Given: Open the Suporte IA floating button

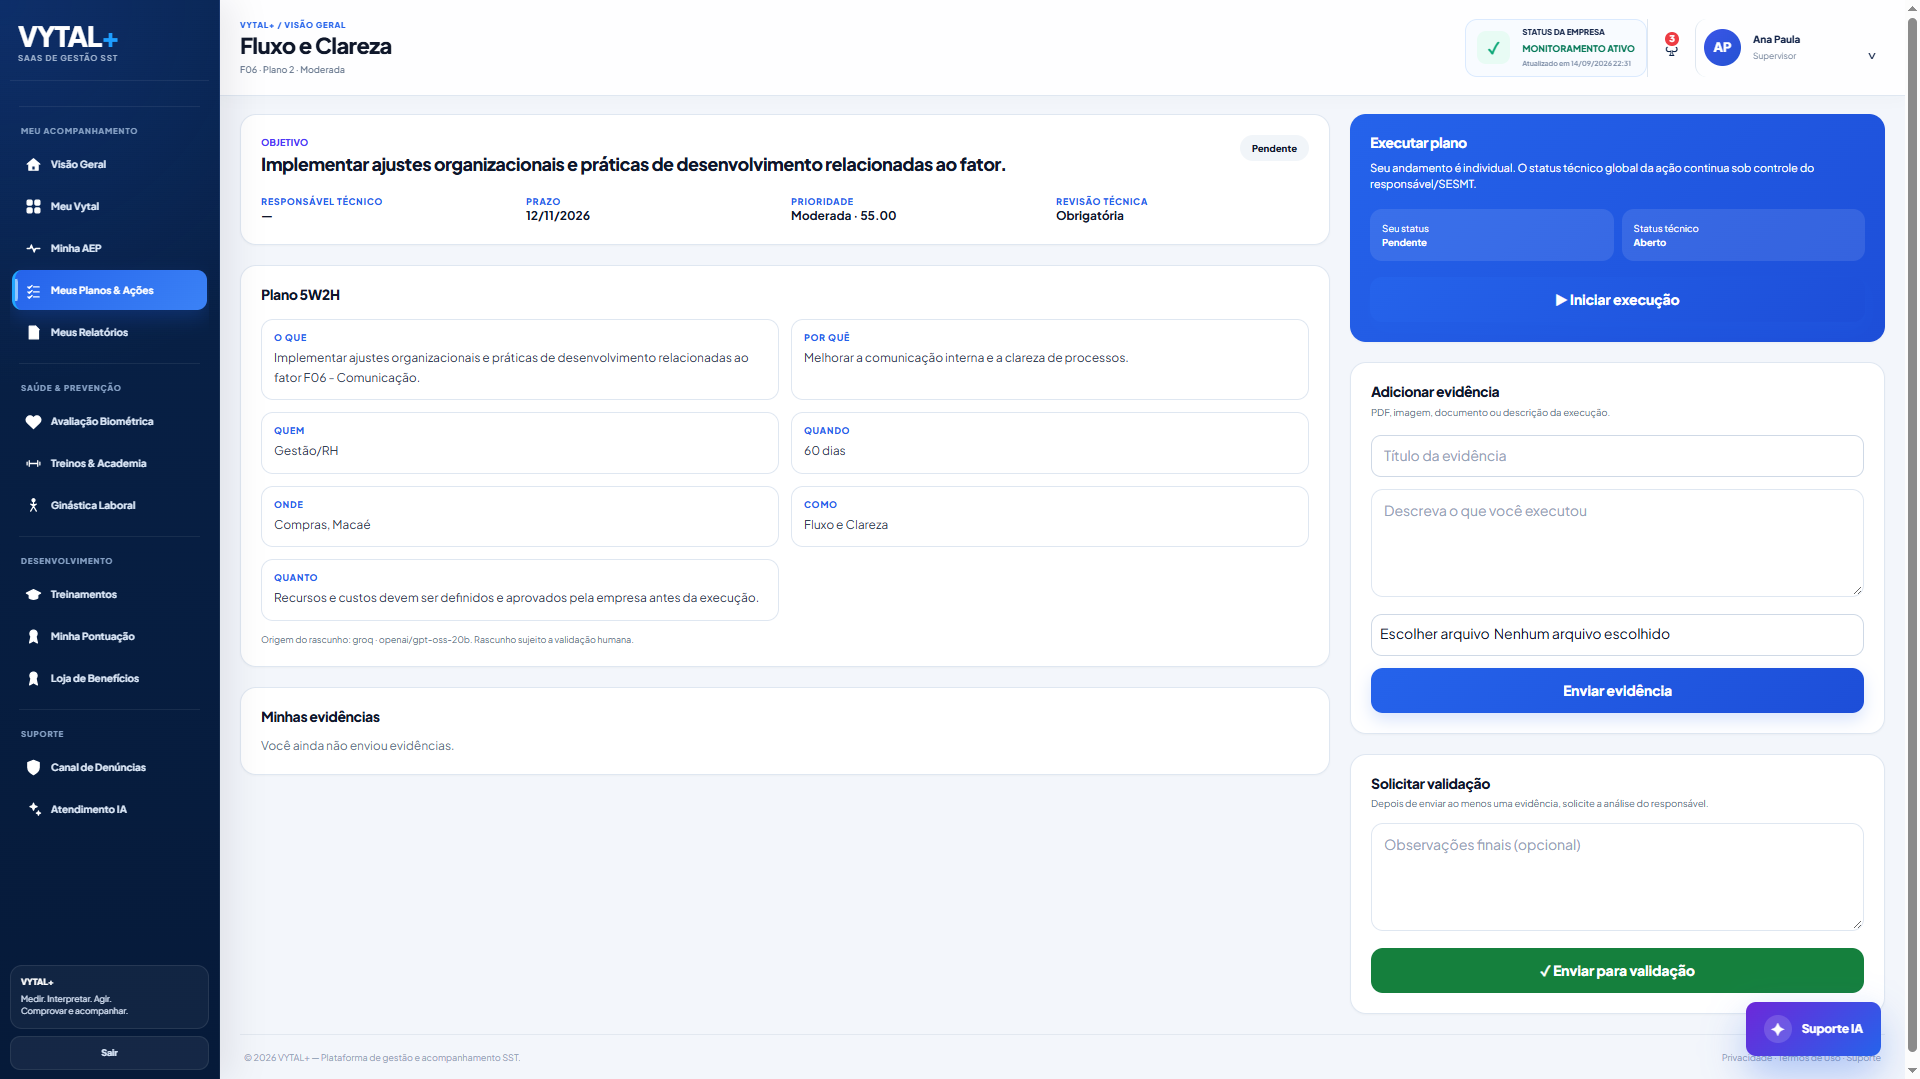Looking at the screenshot, I should 1813,1029.
